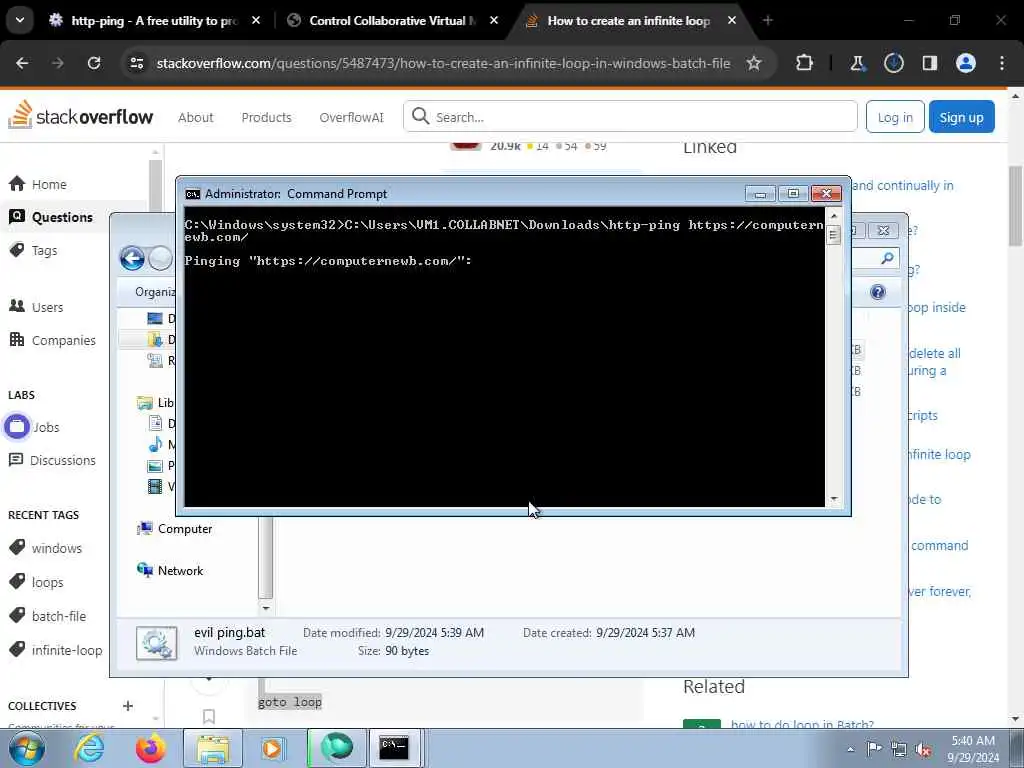The width and height of the screenshot is (1024, 768).
Task: Click the Sign up button
Action: pos(961,117)
